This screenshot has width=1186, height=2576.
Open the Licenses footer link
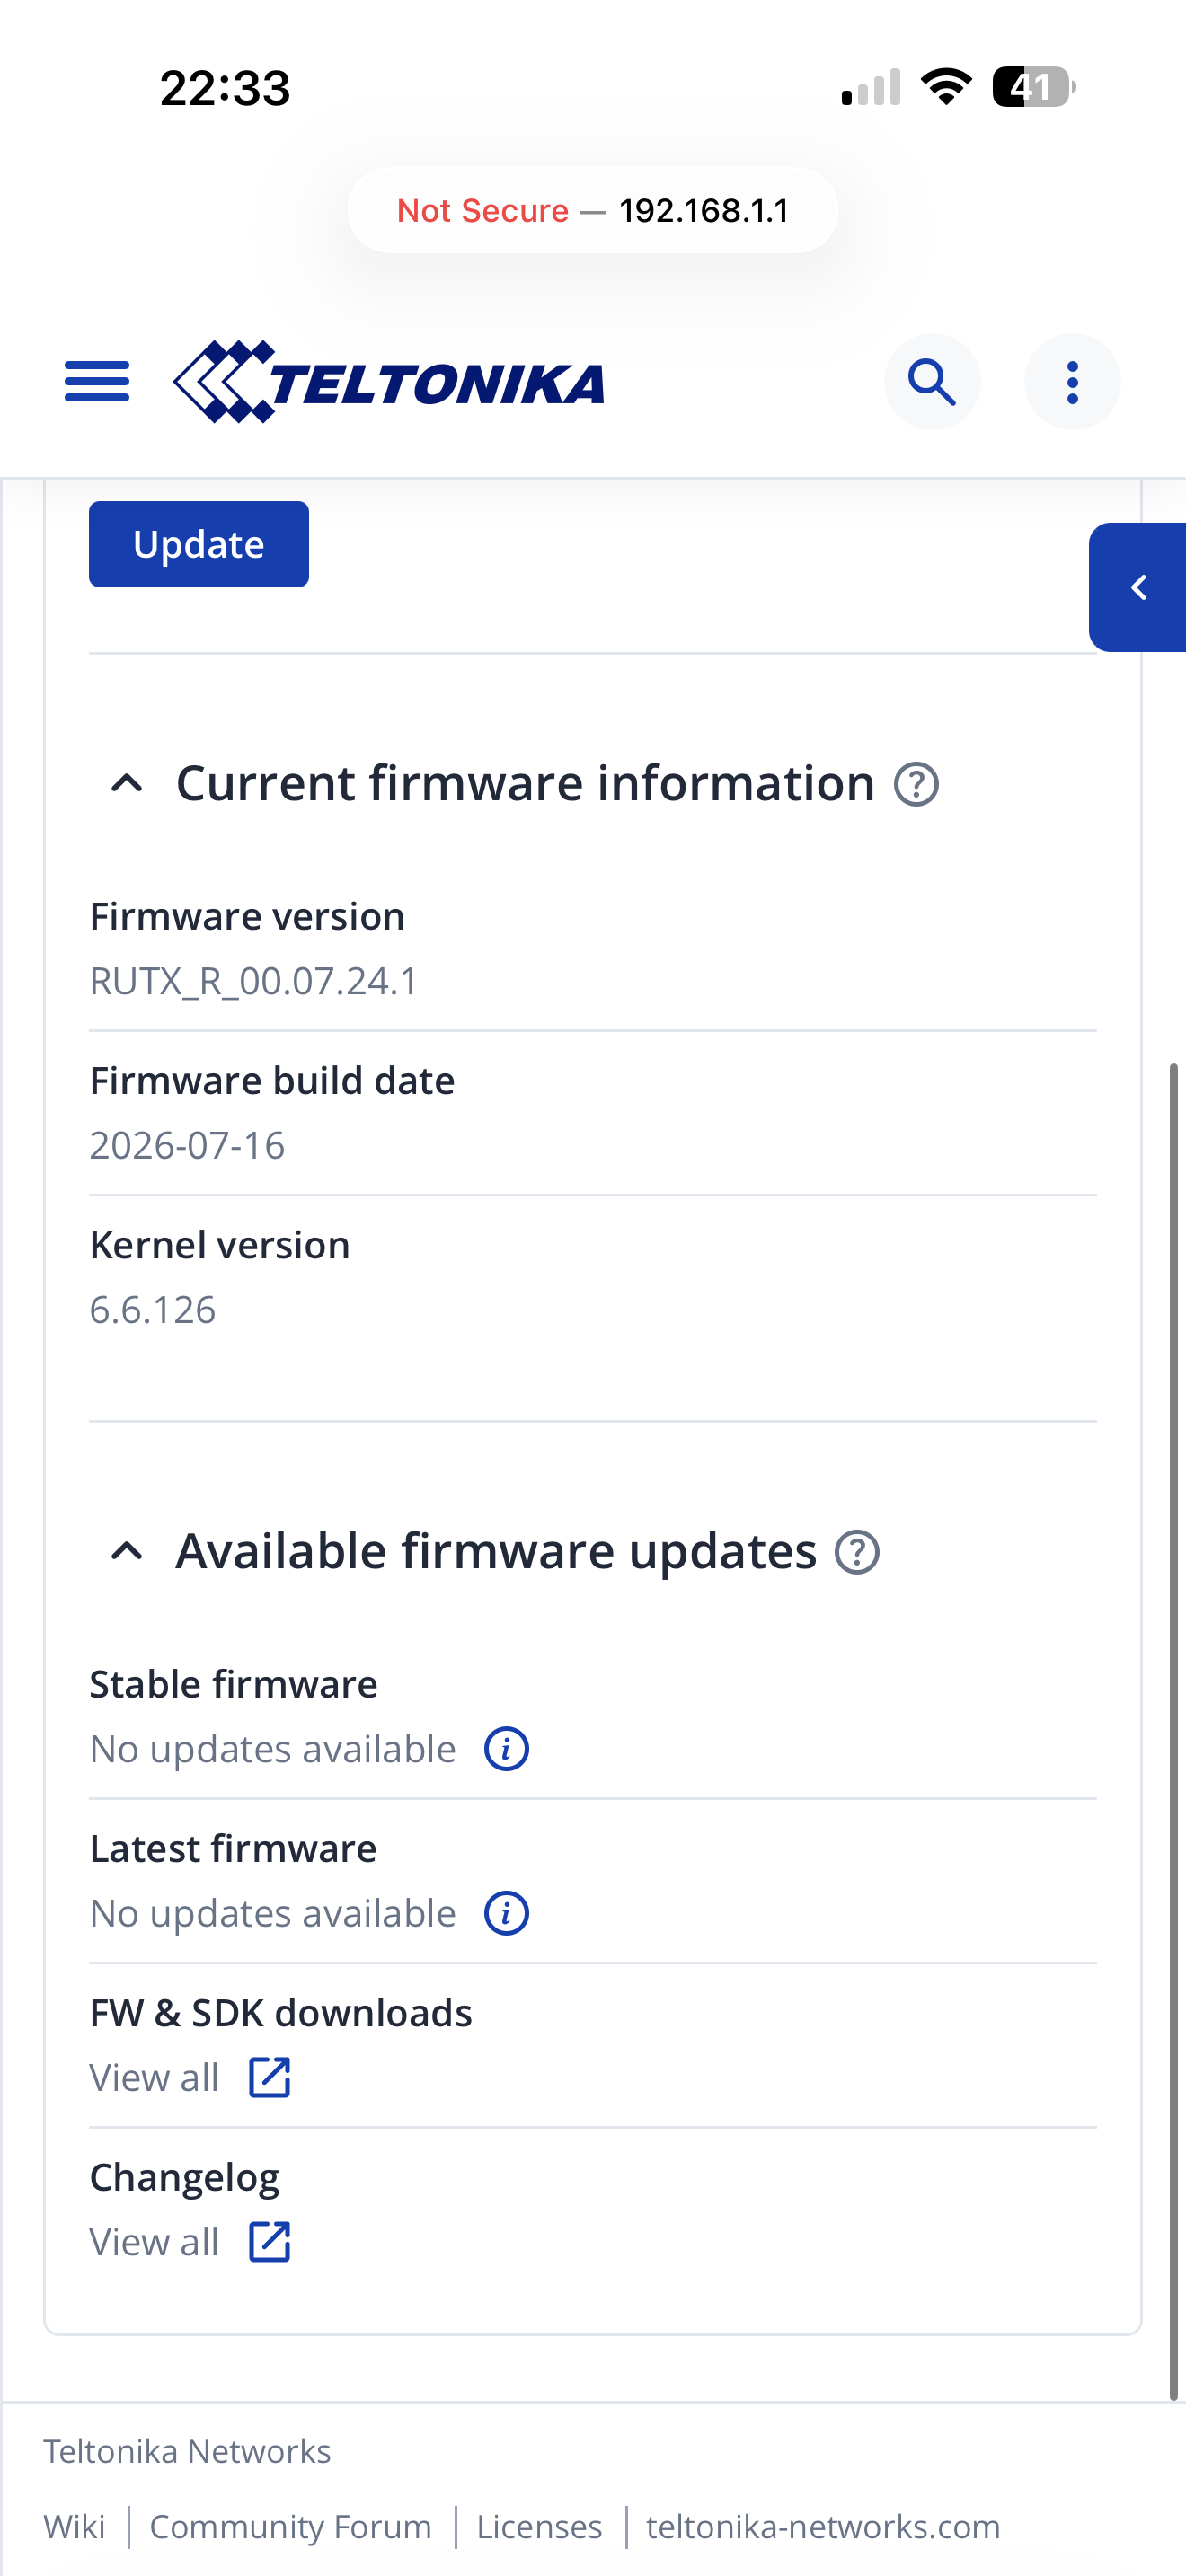point(539,2527)
